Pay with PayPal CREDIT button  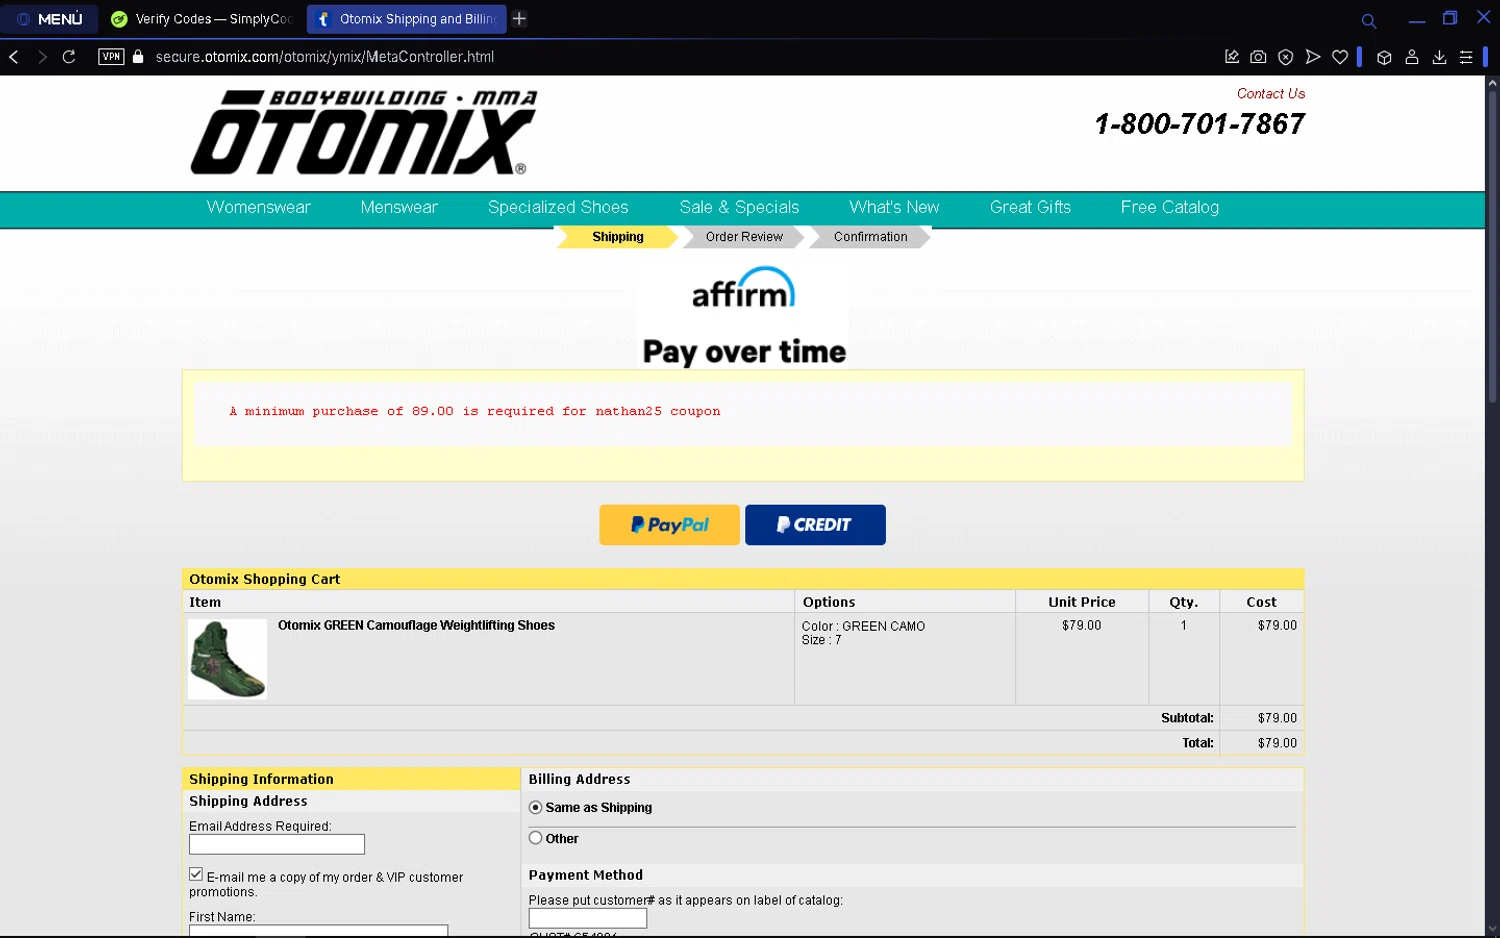pyautogui.click(x=815, y=525)
